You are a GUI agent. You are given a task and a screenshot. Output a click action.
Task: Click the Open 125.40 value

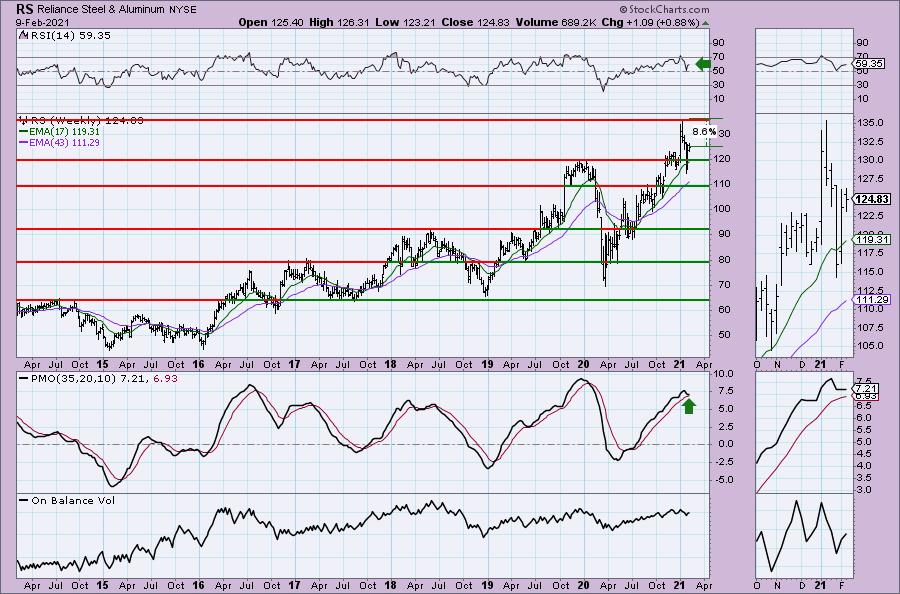[x=270, y=22]
